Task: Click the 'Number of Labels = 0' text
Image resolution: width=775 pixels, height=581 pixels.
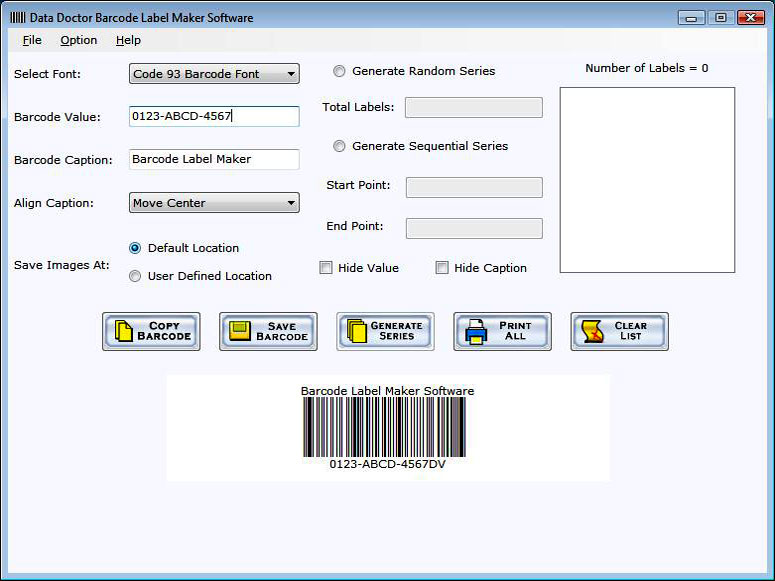Action: click(646, 68)
